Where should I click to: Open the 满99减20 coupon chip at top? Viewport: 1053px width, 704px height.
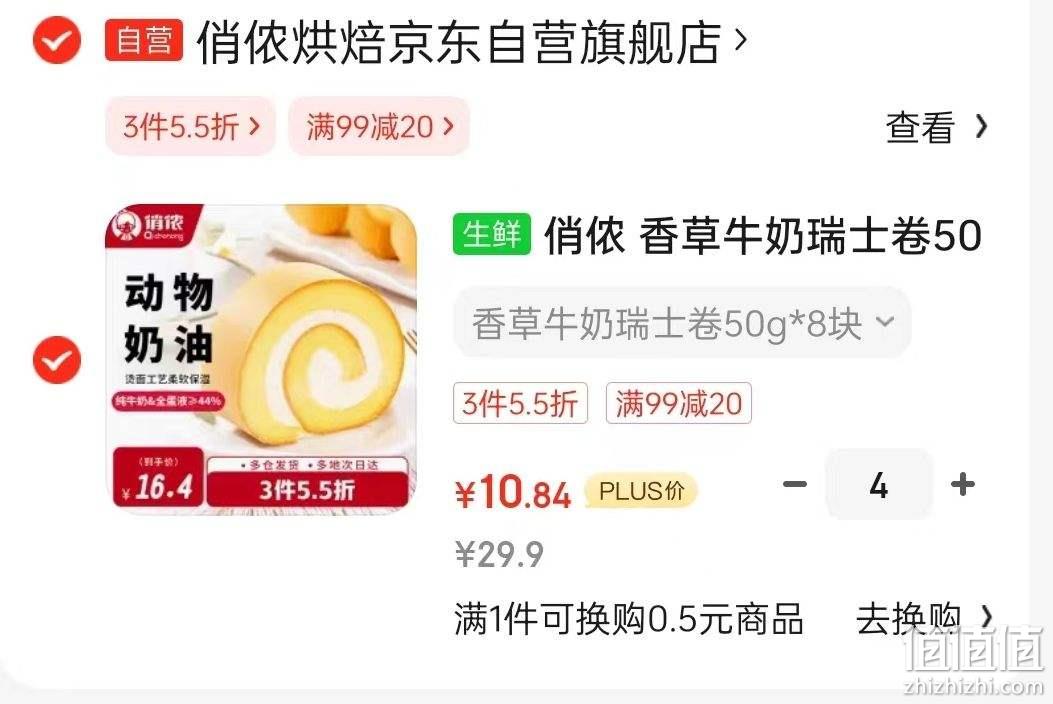pyautogui.click(x=379, y=126)
